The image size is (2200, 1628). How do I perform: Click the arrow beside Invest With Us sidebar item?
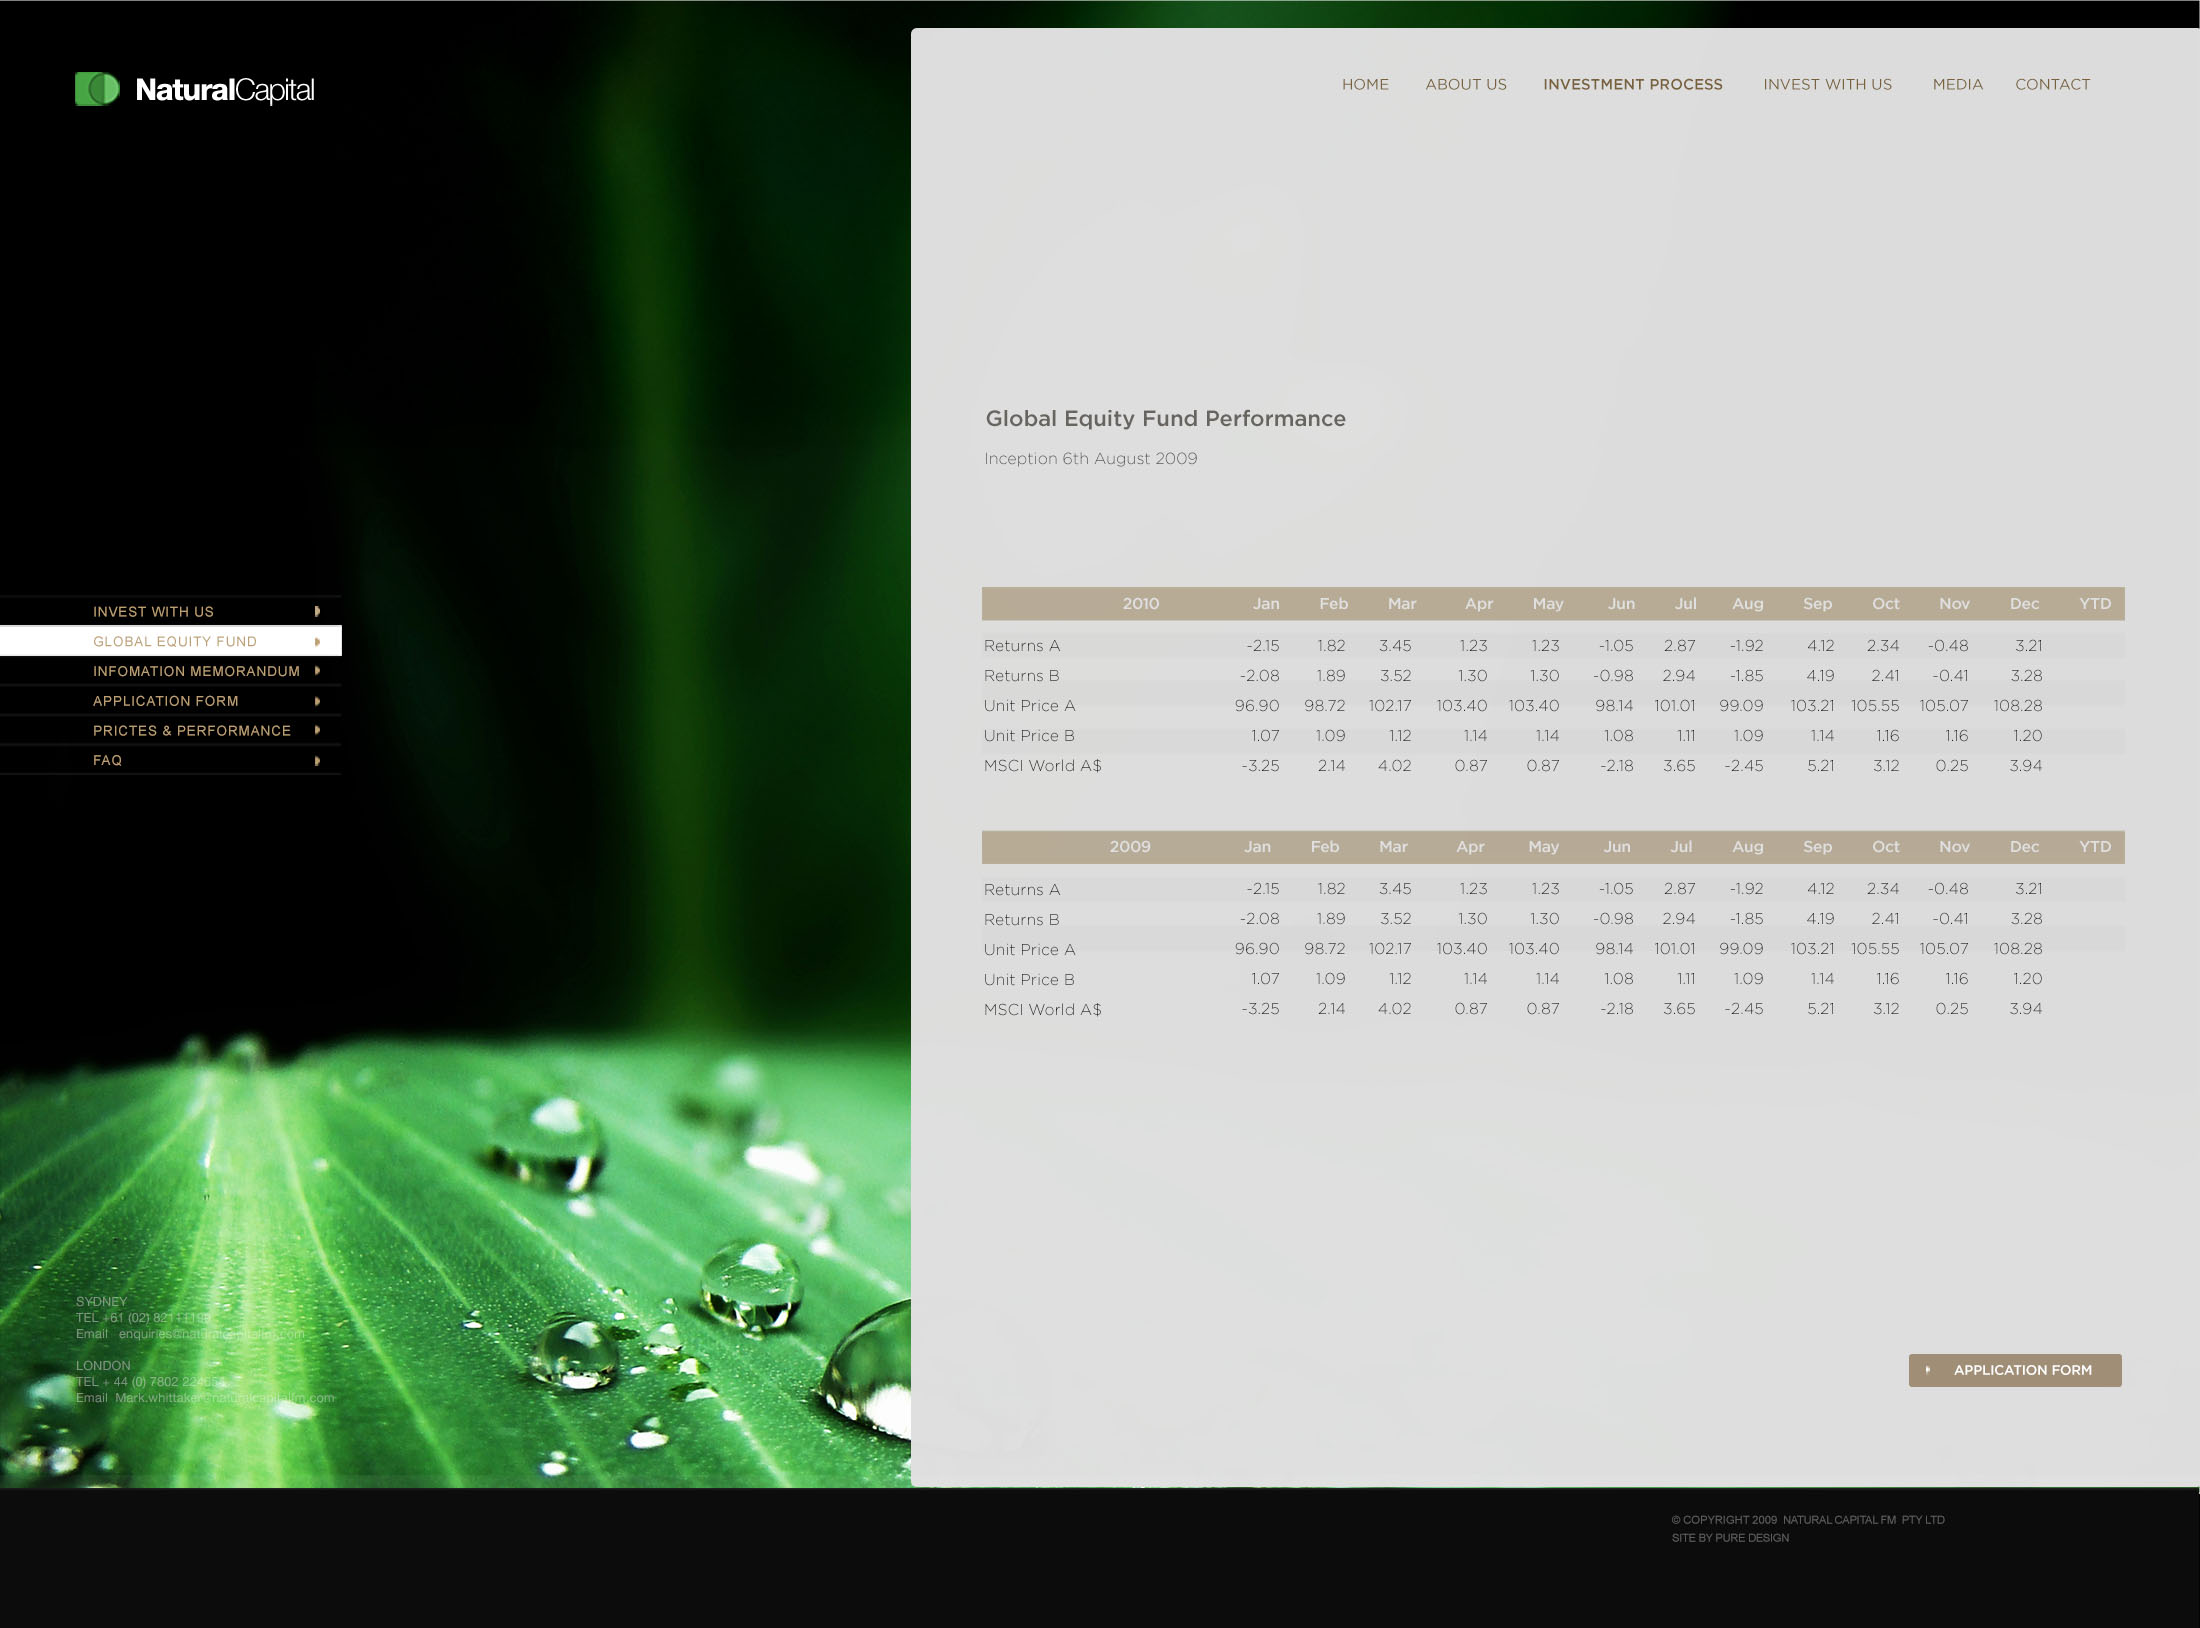[317, 611]
